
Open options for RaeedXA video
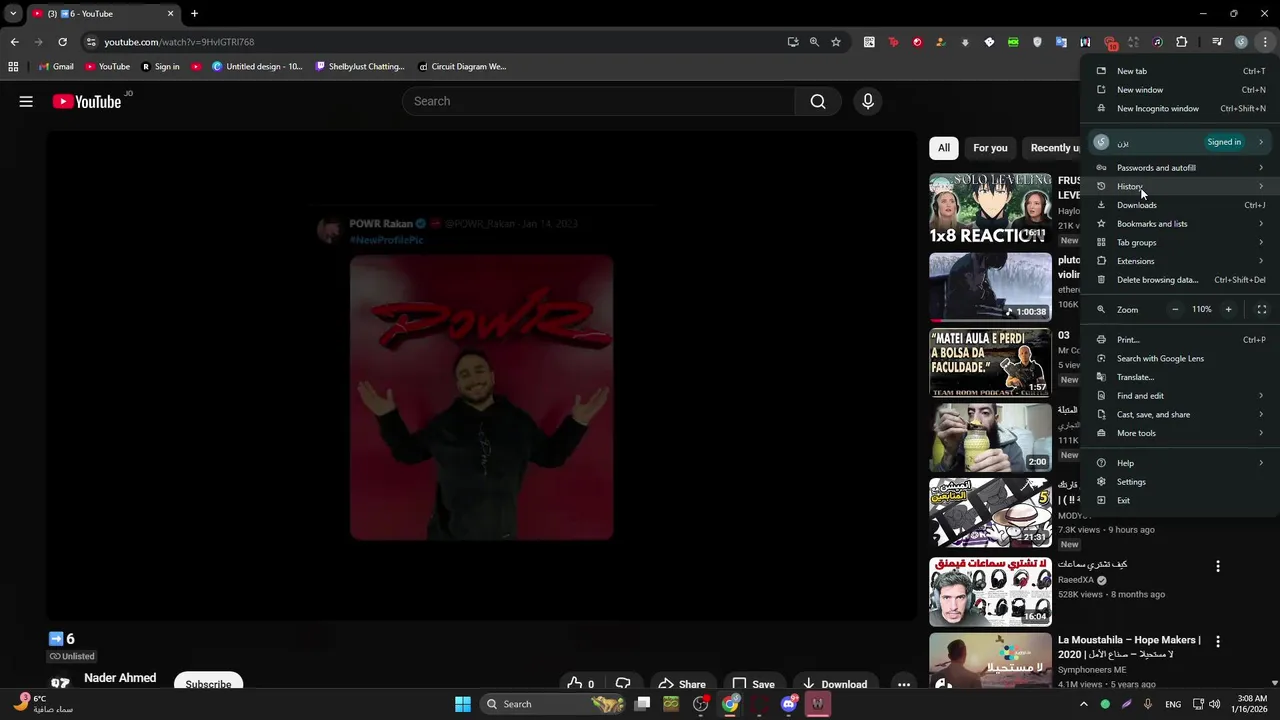tap(1217, 566)
